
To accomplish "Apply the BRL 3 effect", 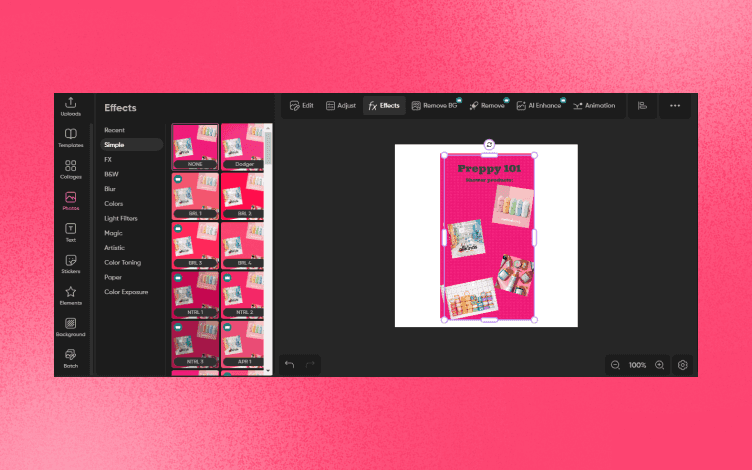I will coord(195,246).
